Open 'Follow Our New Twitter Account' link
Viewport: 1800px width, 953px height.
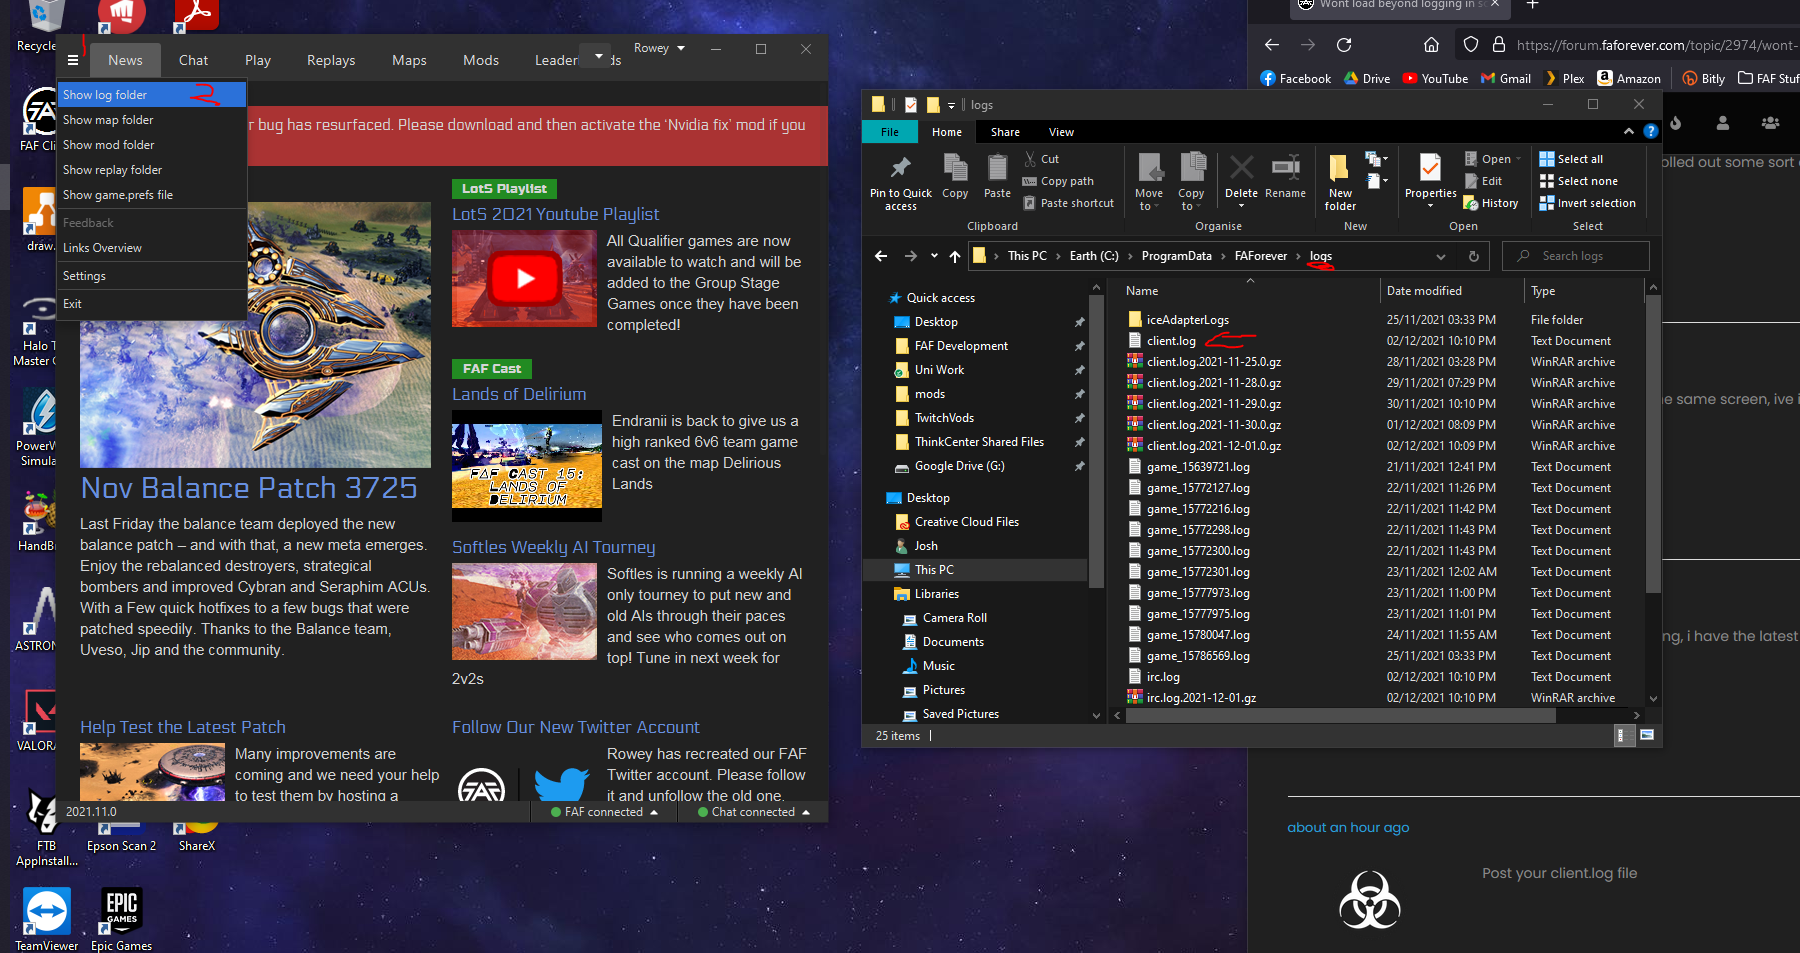click(x=575, y=727)
